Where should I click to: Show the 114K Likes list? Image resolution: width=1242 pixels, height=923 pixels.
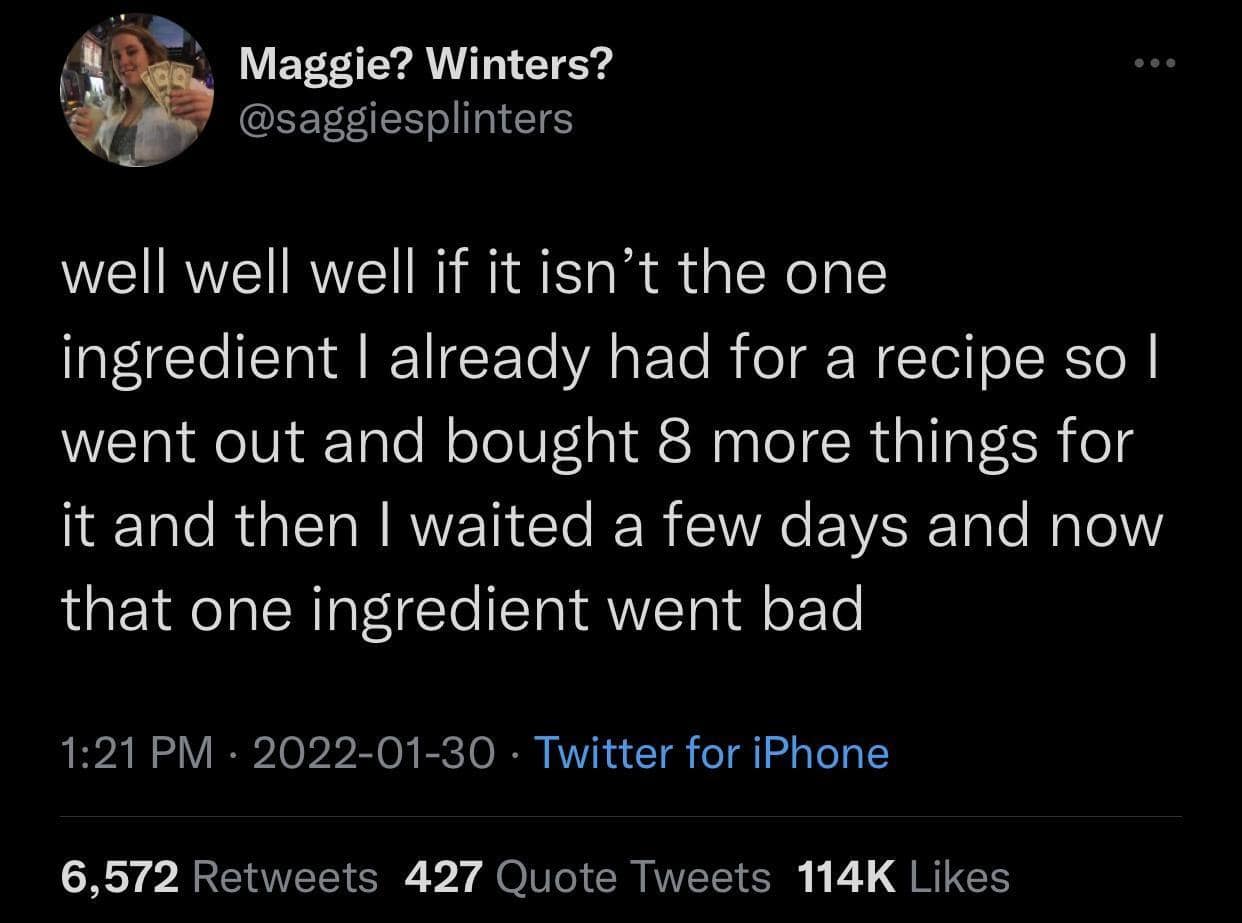pos(902,877)
